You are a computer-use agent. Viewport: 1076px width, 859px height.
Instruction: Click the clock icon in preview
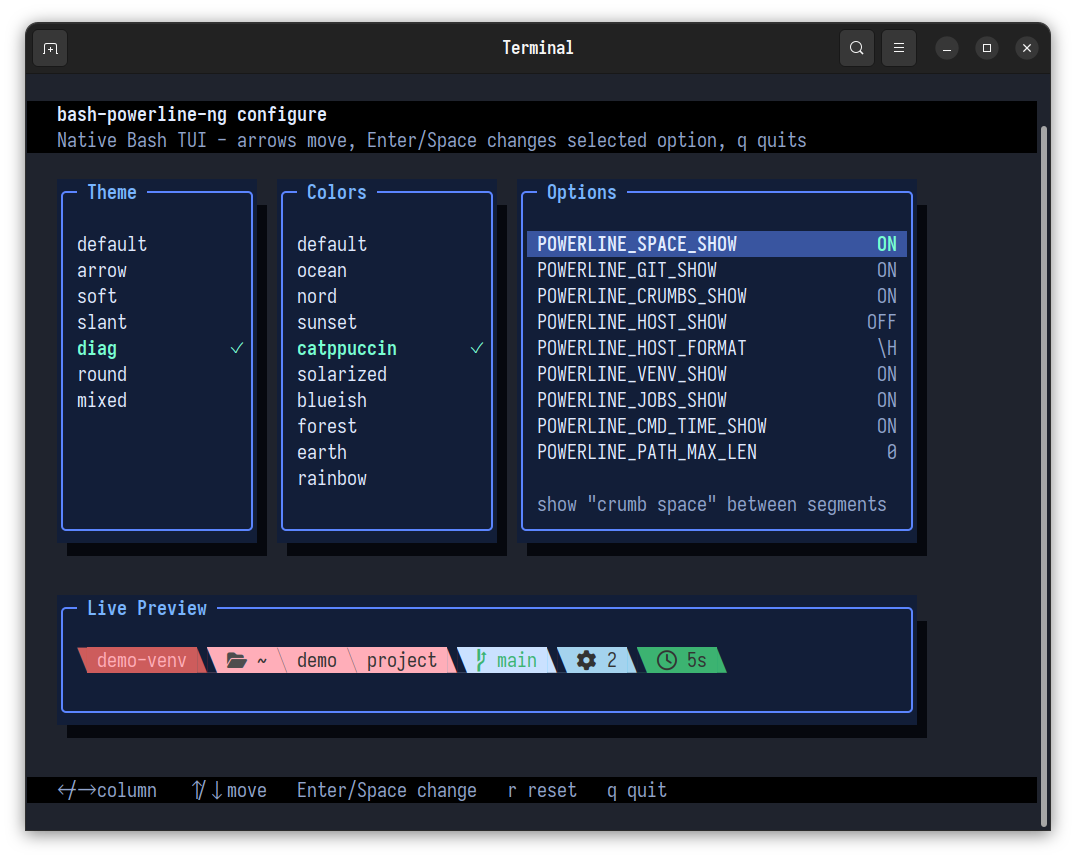(666, 660)
